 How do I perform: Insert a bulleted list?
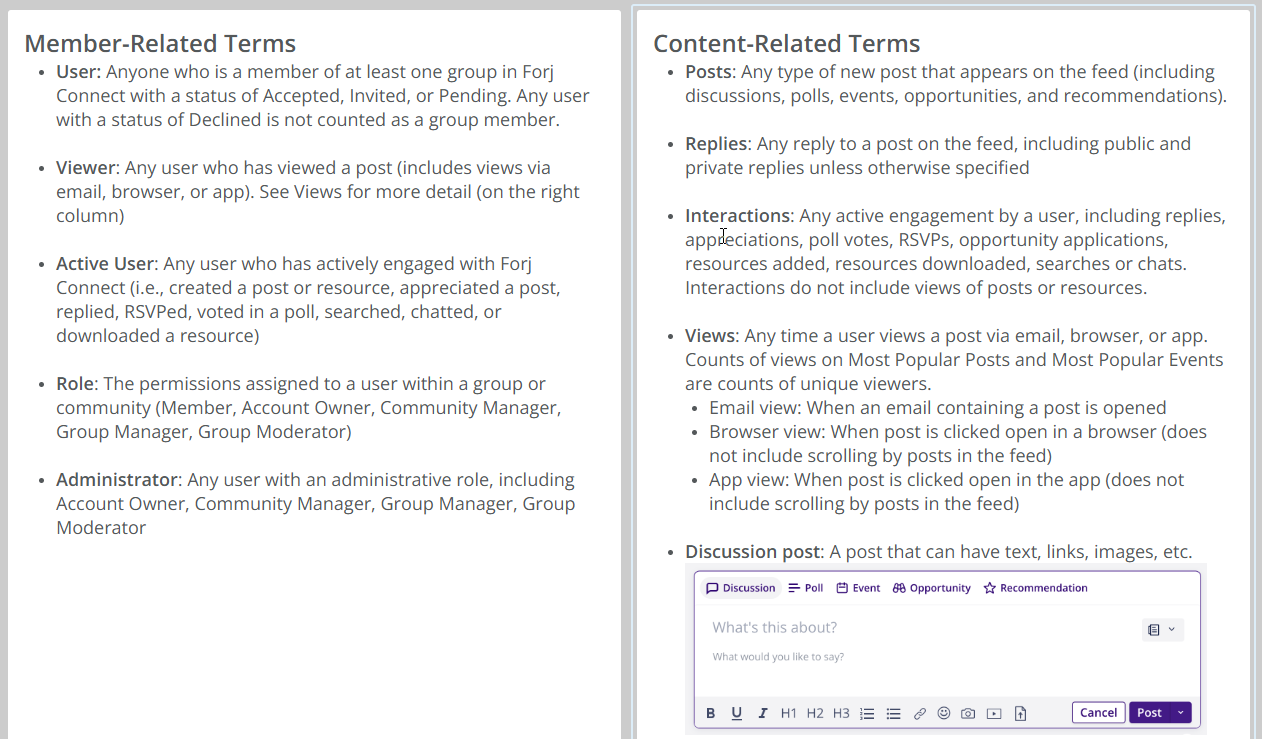(893, 713)
